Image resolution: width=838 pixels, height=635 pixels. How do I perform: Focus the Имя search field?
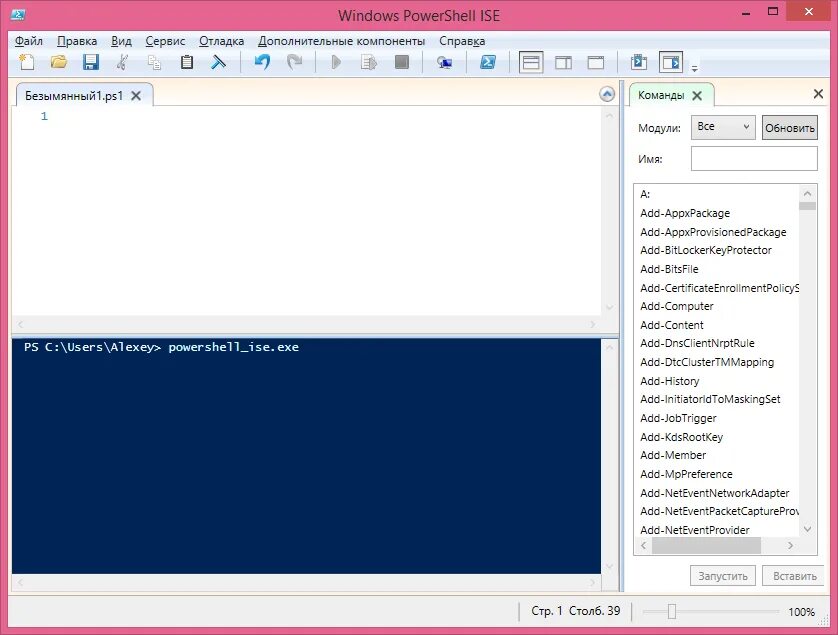(x=754, y=159)
